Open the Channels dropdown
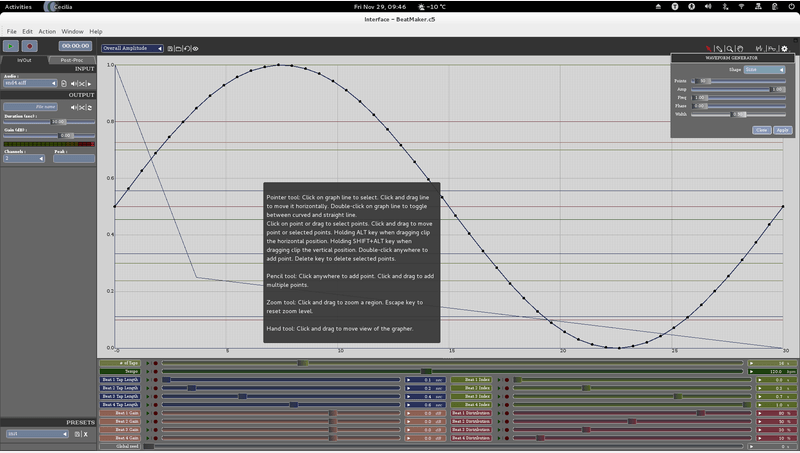The width and height of the screenshot is (800, 453). (x=21, y=158)
